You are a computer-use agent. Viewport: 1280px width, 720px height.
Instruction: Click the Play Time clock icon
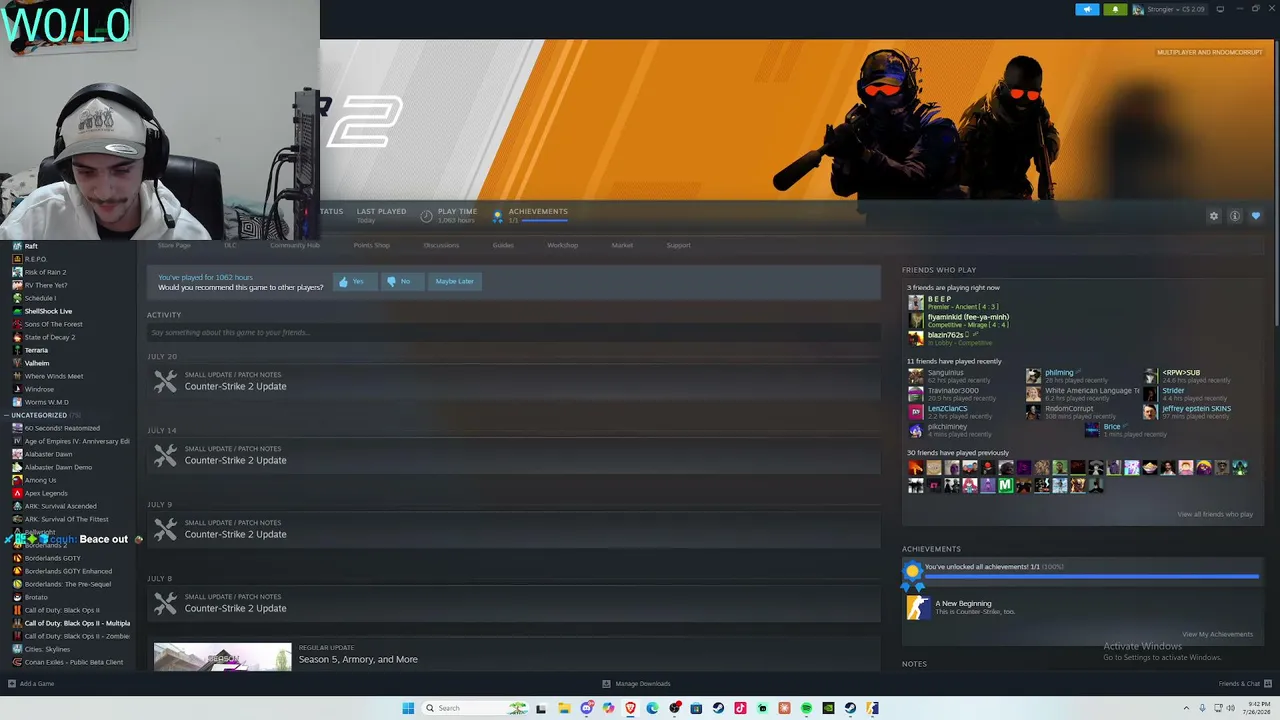coord(427,216)
